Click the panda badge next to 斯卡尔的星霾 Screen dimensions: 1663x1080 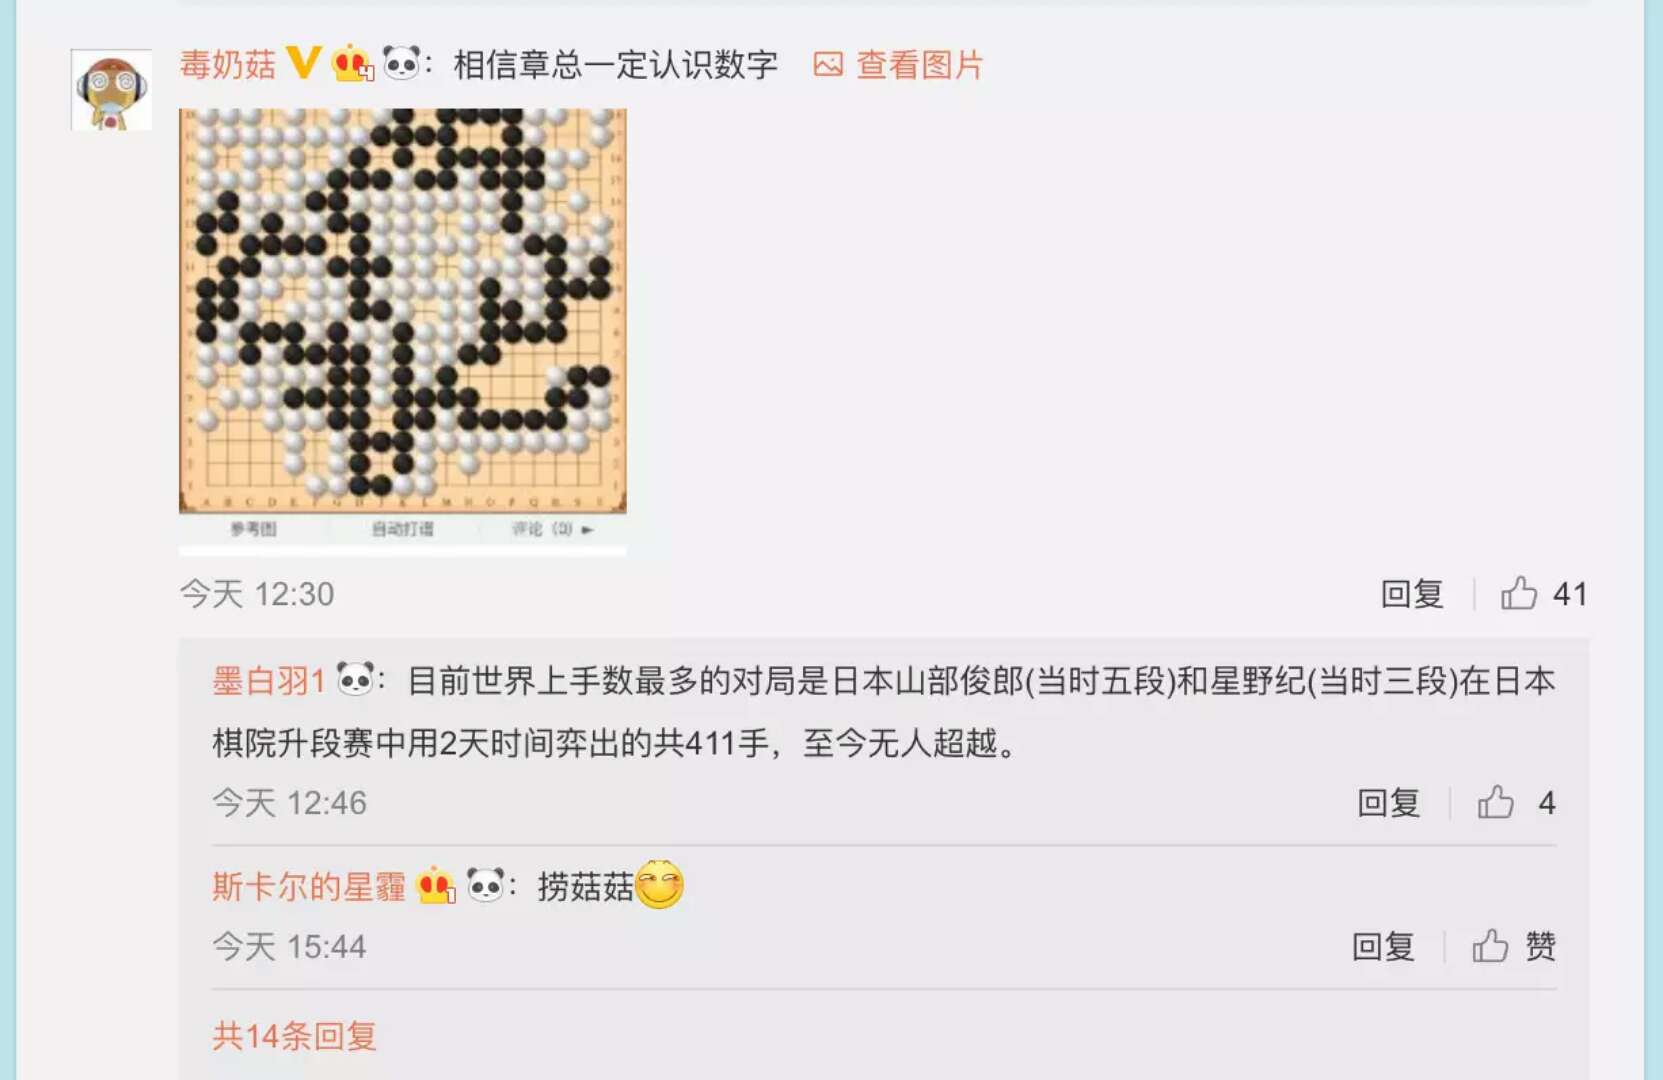pyautogui.click(x=486, y=885)
